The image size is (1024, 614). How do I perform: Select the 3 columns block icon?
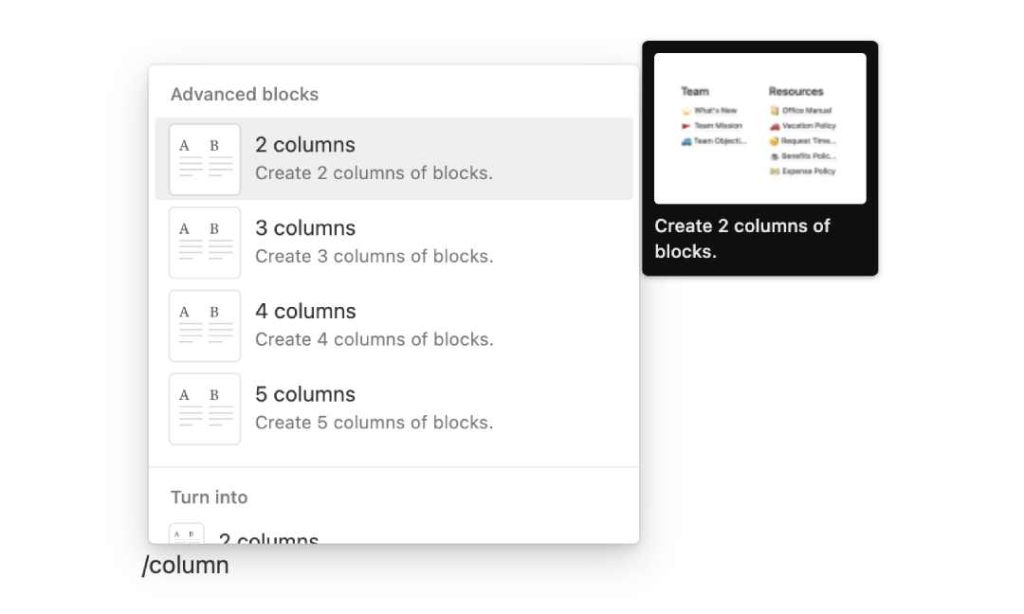(204, 241)
